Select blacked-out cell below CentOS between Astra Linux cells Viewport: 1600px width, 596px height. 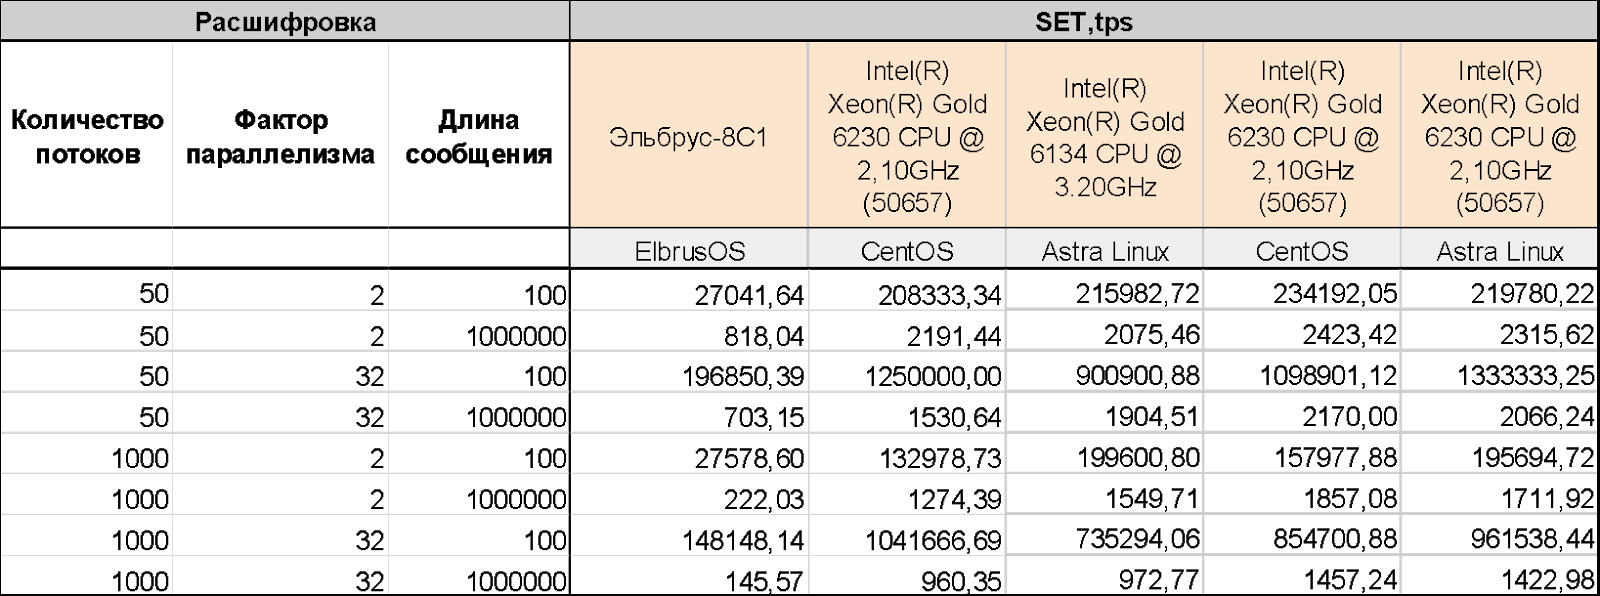(x=1301, y=289)
